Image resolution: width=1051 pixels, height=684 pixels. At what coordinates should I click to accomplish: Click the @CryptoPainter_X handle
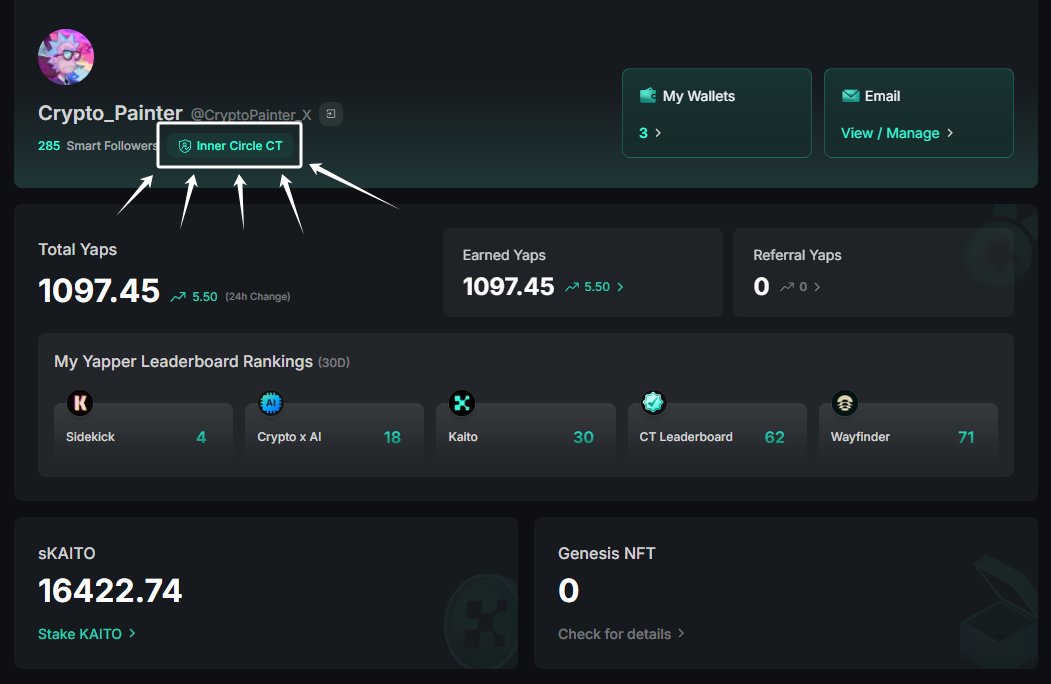[x=251, y=115]
